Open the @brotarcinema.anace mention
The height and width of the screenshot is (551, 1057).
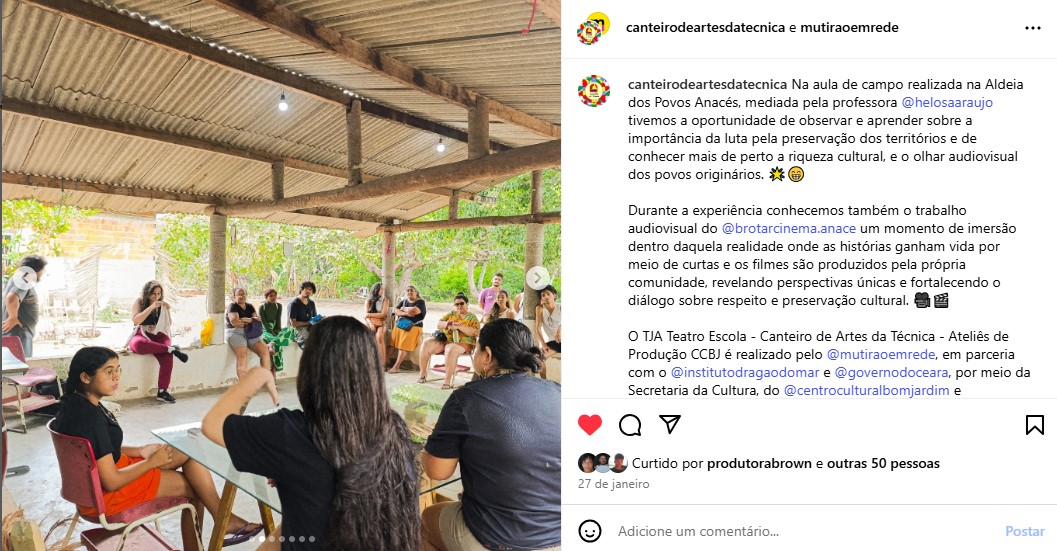(789, 229)
